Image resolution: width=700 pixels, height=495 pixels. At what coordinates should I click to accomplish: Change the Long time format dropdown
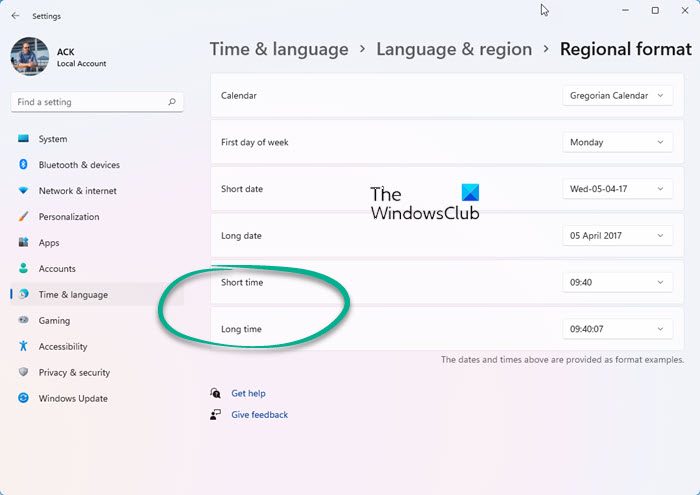(x=616, y=329)
